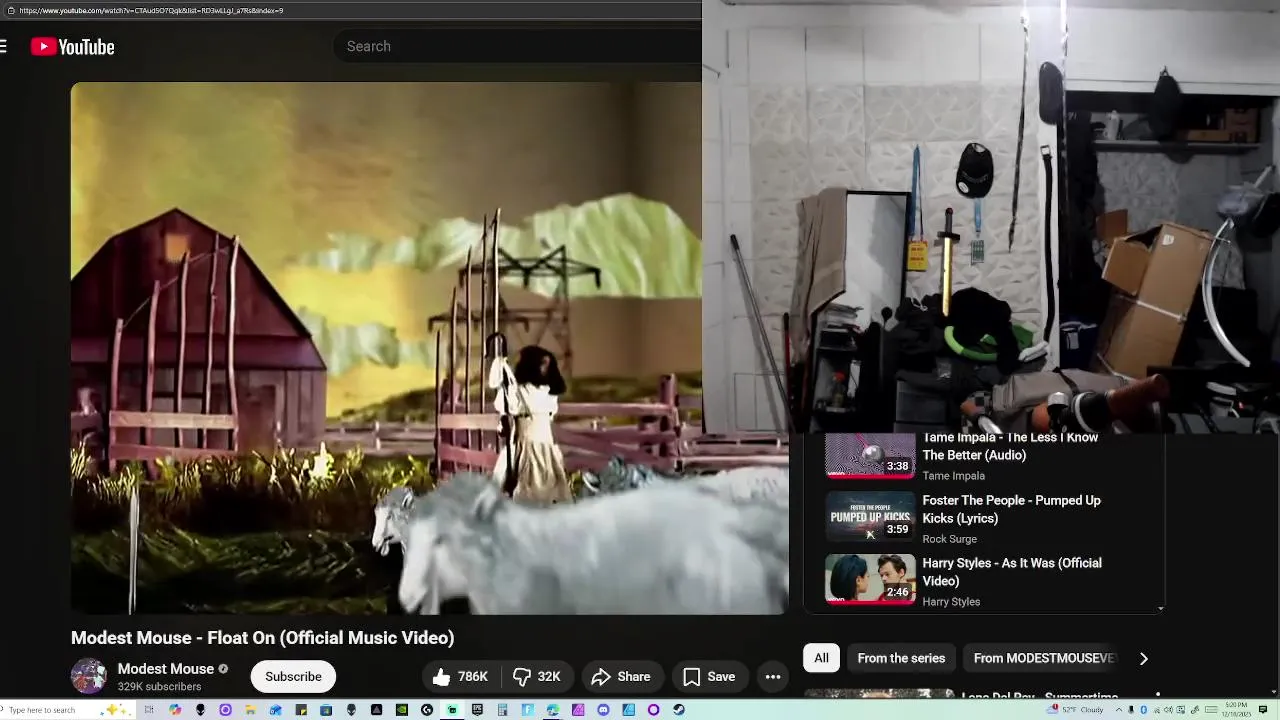This screenshot has width=1280, height=720.
Task: Open Task View in taskbar
Action: pyautogui.click(x=149, y=710)
